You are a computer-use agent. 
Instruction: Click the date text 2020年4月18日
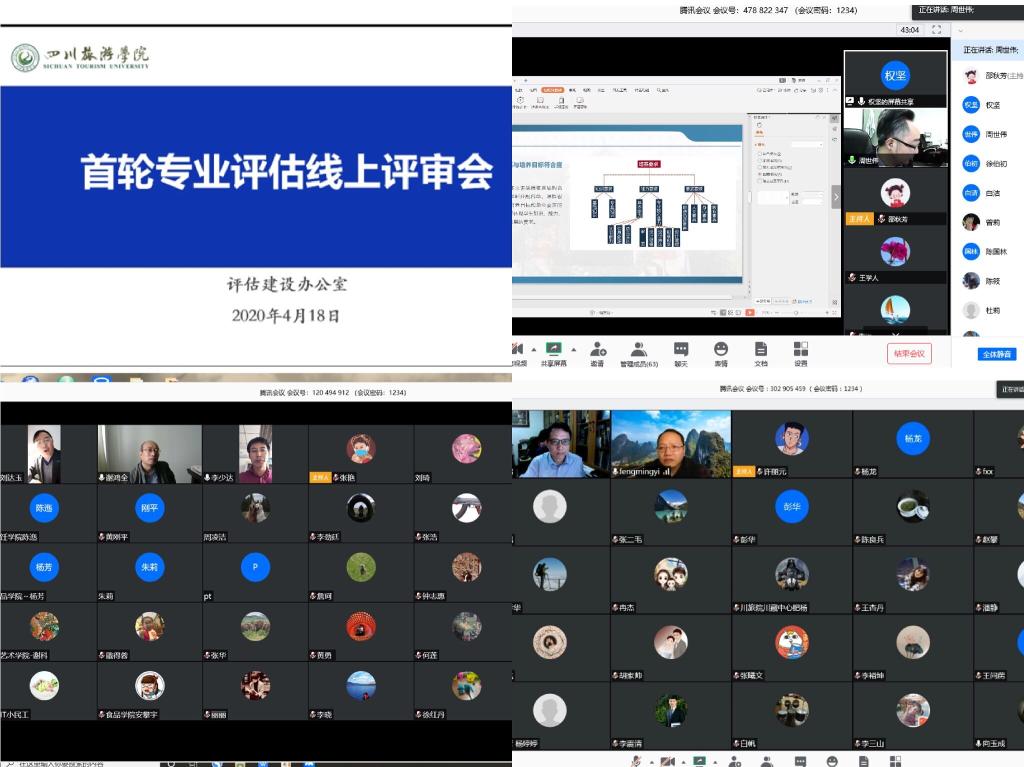285,316
